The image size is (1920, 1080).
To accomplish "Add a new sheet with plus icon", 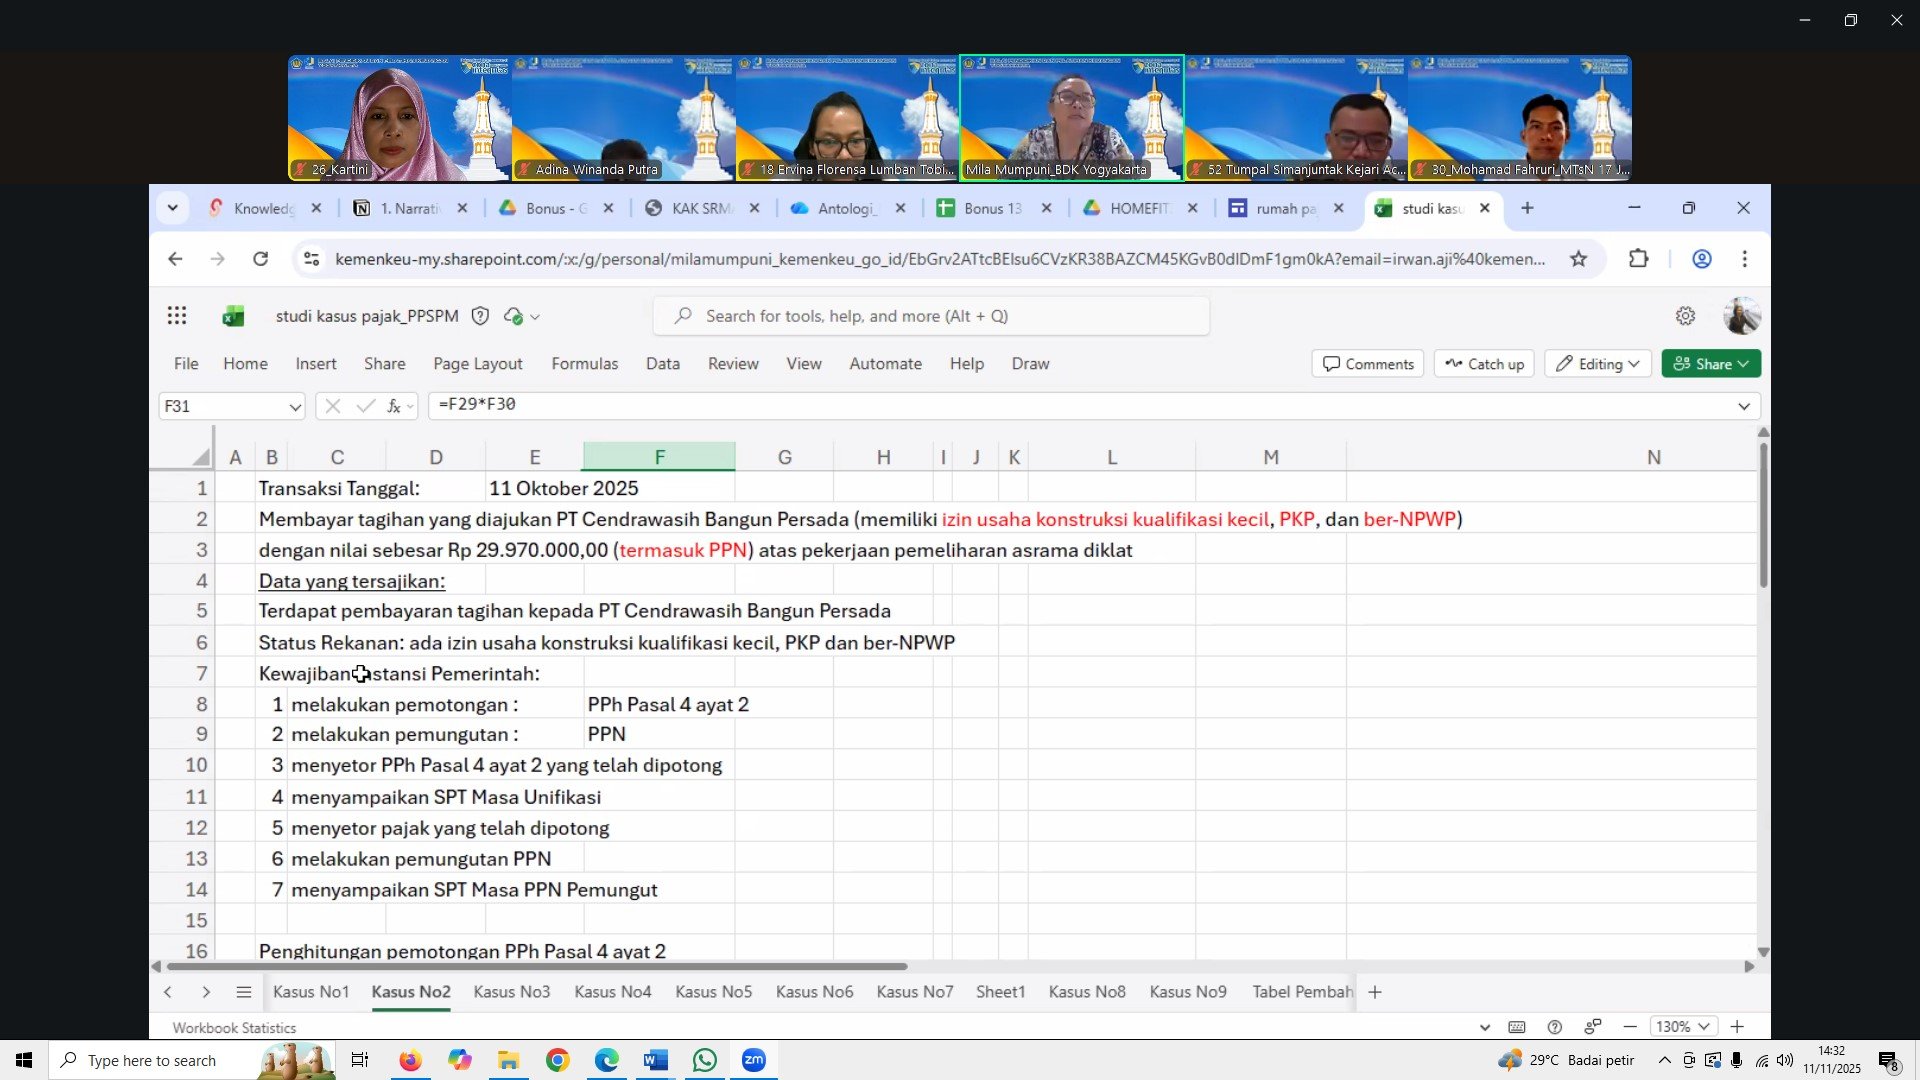I will click(x=1375, y=992).
